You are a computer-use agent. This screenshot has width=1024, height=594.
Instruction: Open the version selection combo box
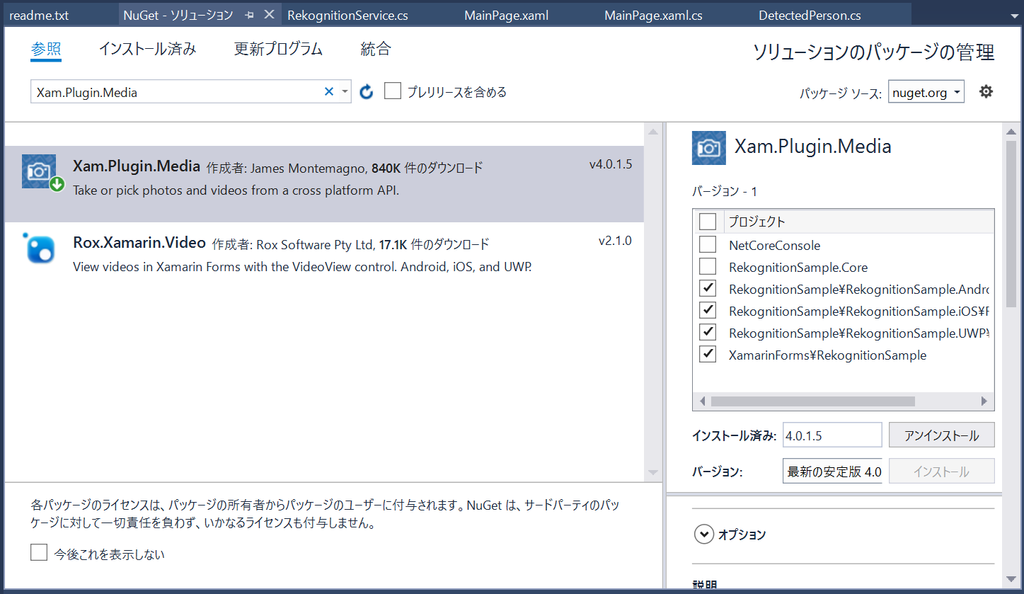point(833,471)
